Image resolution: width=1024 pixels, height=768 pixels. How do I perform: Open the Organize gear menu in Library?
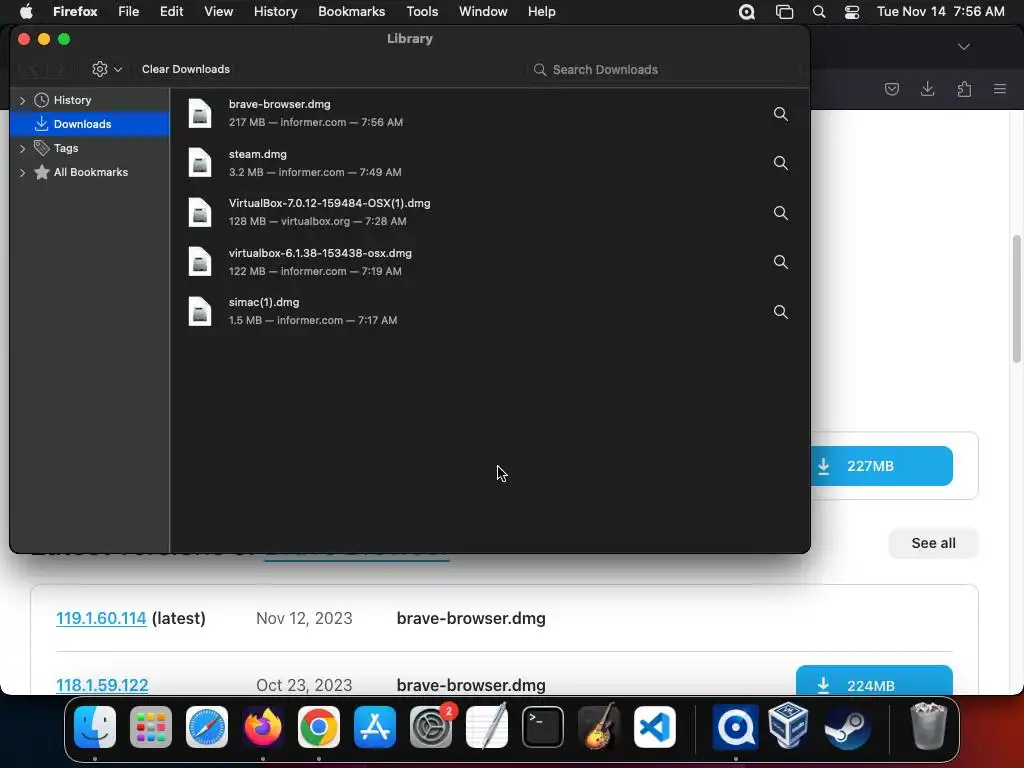pos(107,69)
